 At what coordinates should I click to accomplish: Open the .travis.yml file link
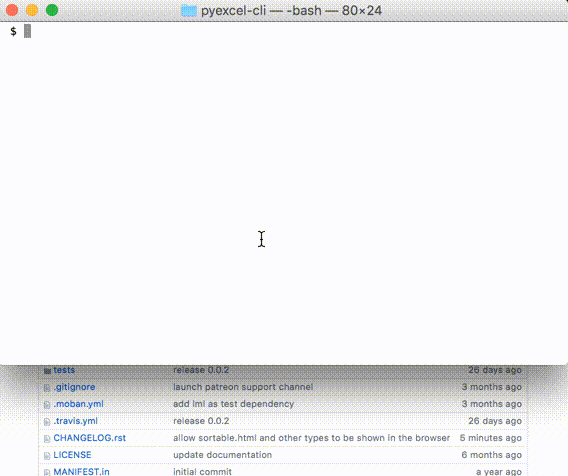tap(76, 421)
